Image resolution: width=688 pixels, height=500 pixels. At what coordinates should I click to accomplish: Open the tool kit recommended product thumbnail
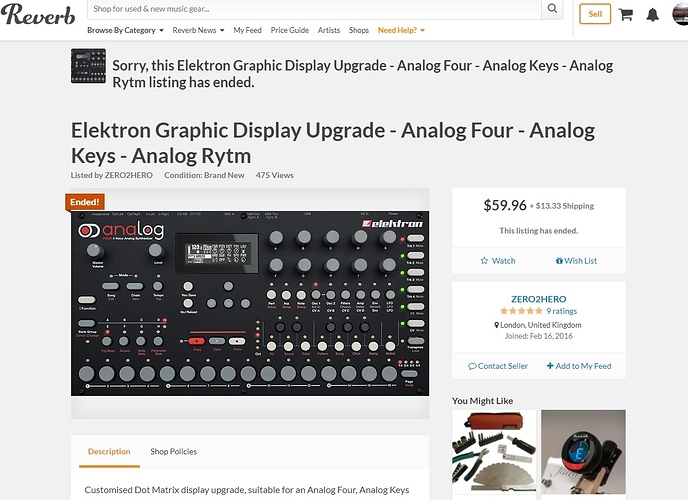pyautogui.click(x=494, y=452)
